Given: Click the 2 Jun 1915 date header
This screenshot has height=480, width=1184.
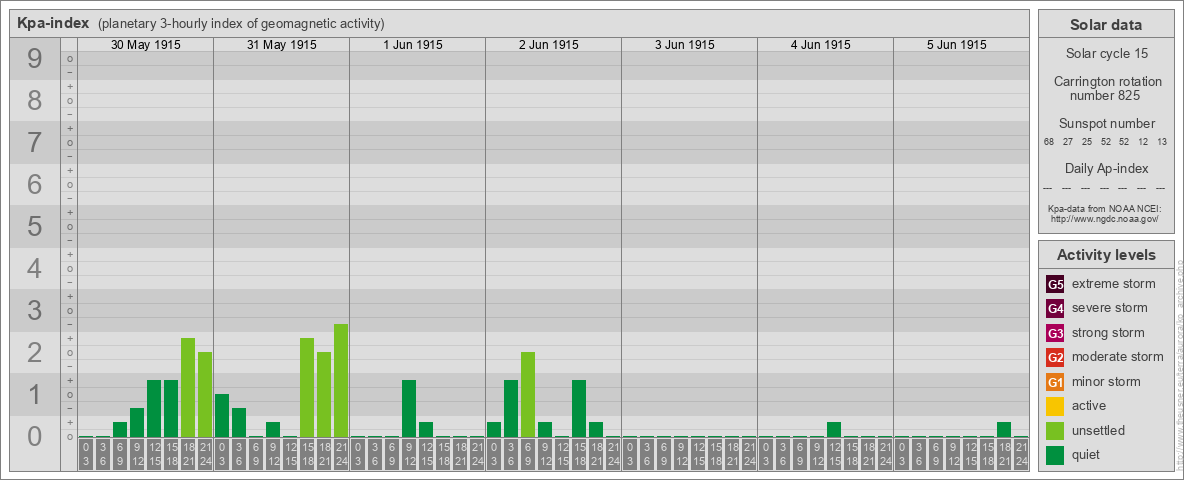Looking at the screenshot, I should coord(549,45).
